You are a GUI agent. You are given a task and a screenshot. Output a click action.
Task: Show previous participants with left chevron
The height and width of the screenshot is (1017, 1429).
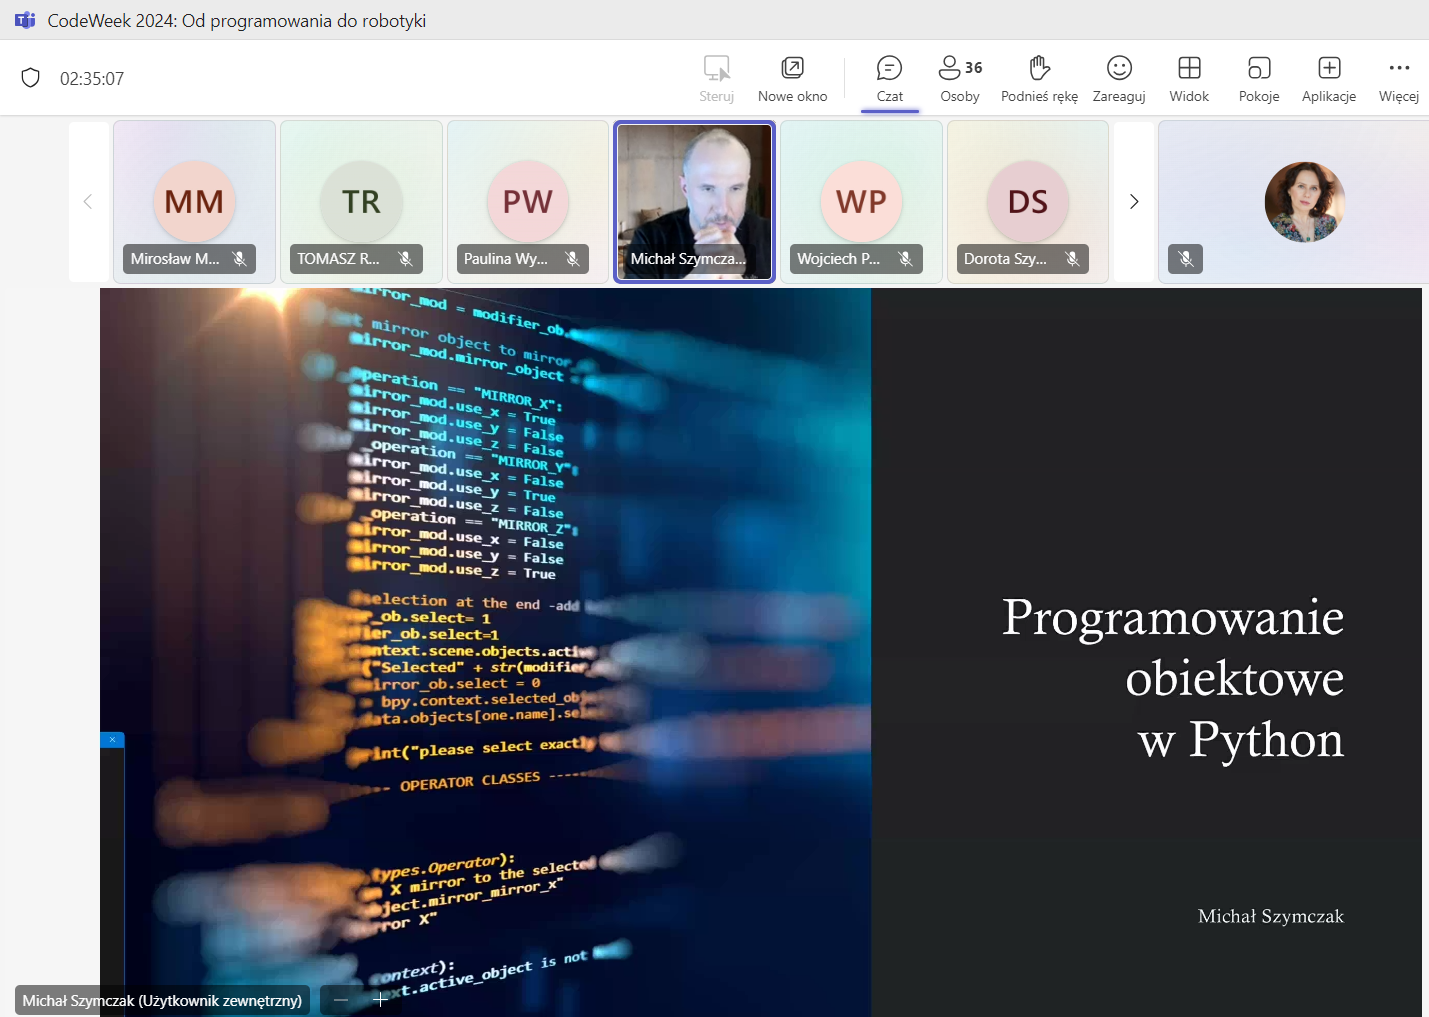(88, 202)
